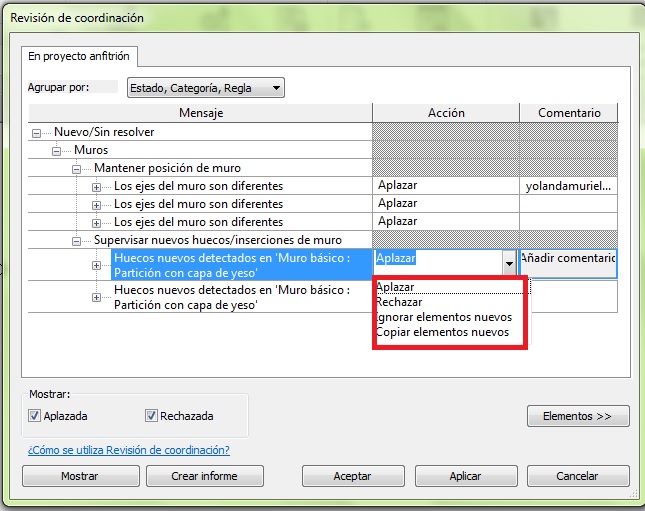Screen dimensions: 645x511
Task: Choose Copiar elementos nuevos option
Action: (442, 332)
